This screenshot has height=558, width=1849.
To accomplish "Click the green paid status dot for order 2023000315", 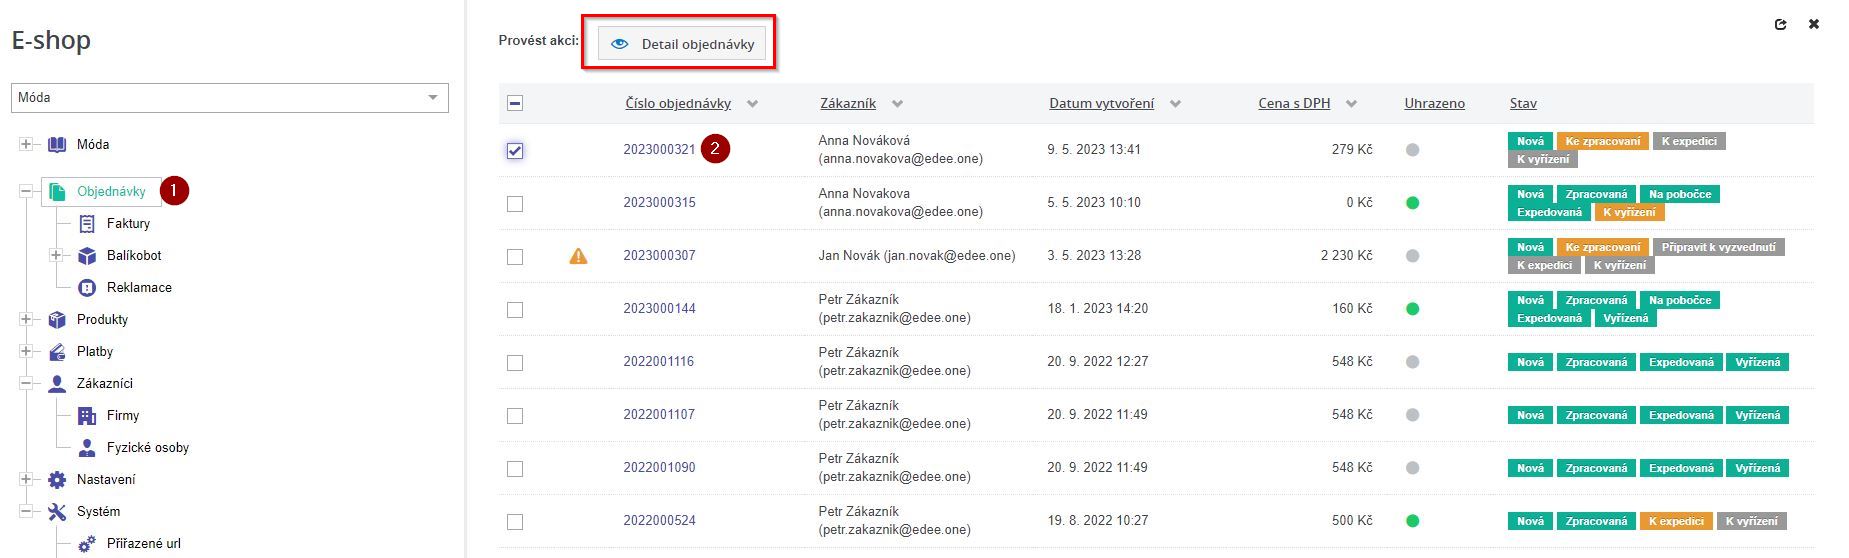I will coord(1412,203).
